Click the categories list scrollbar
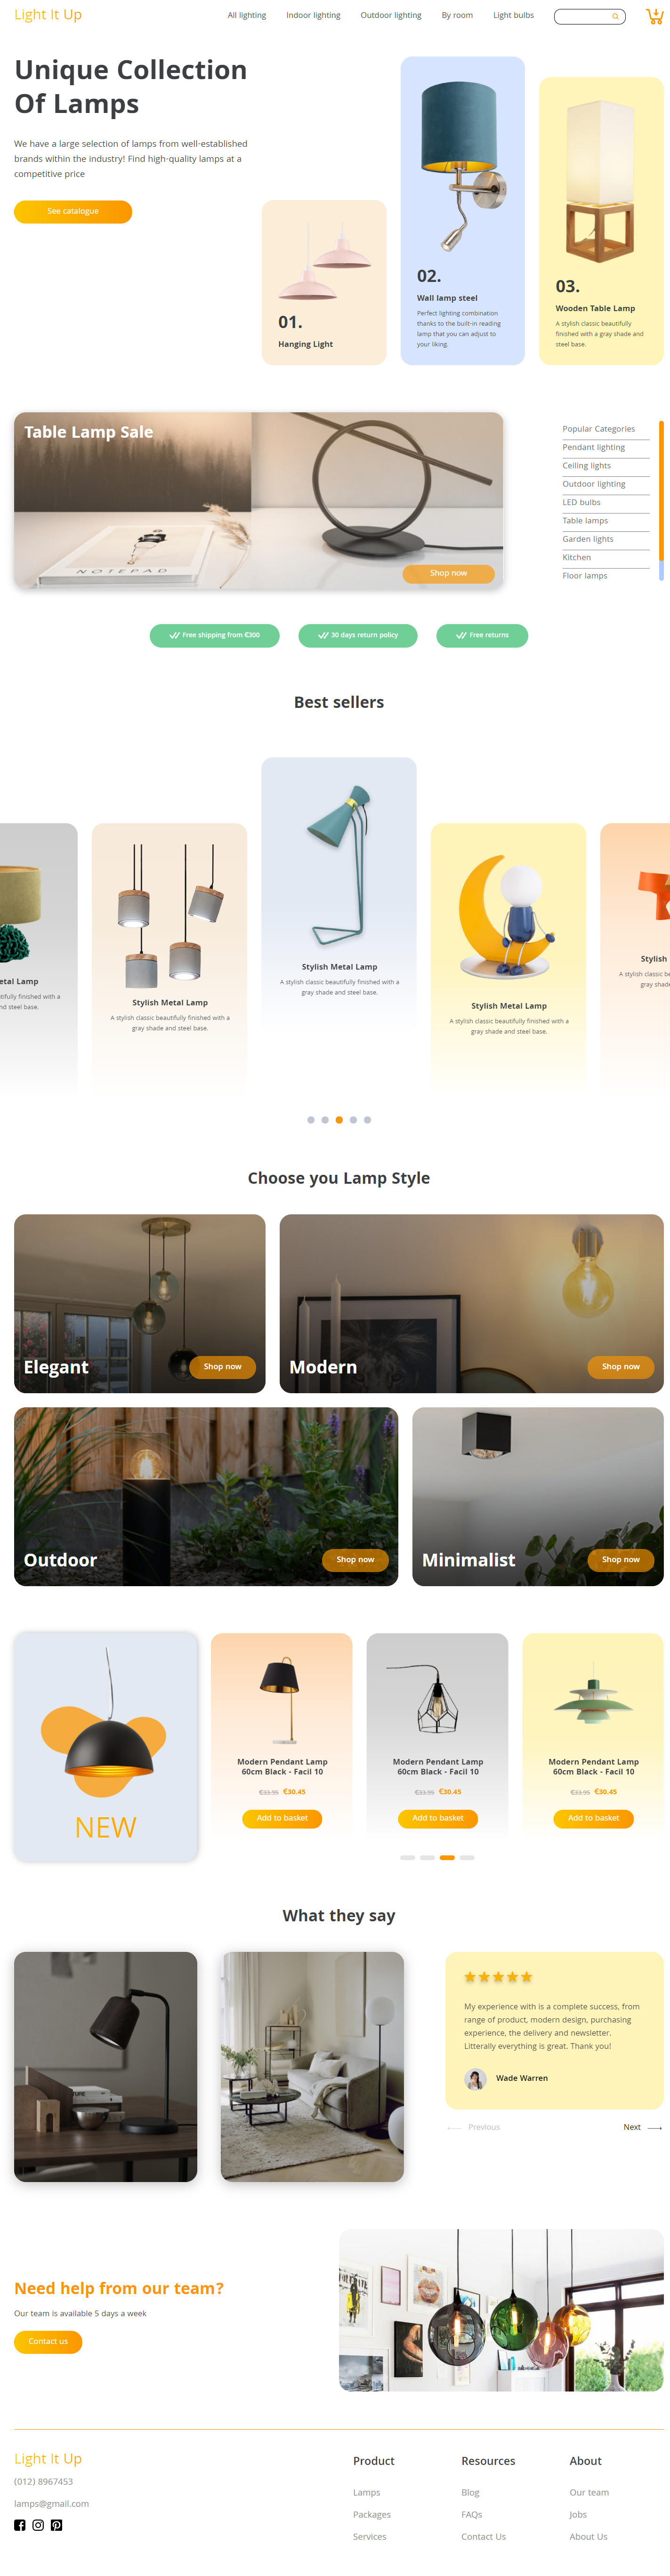Viewport: 670px width, 2576px height. tap(661, 500)
